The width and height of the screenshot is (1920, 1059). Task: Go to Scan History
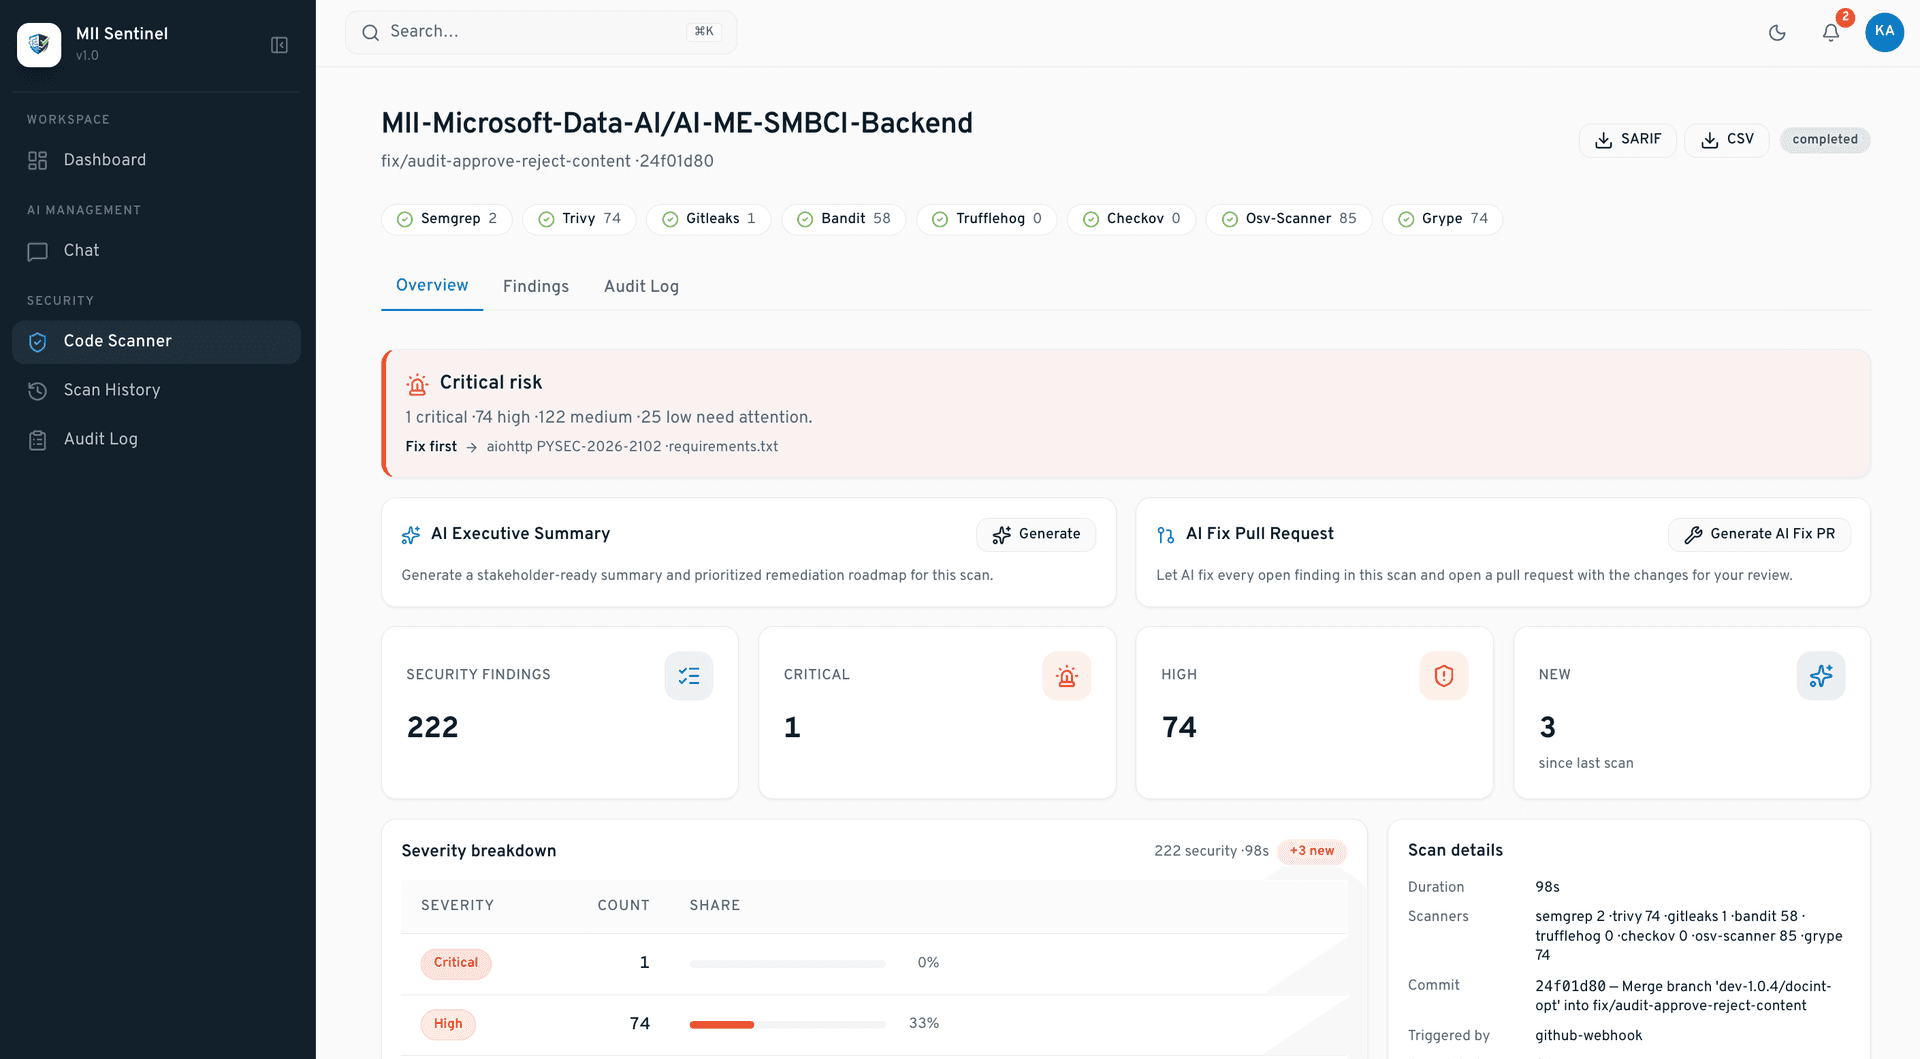click(x=157, y=391)
